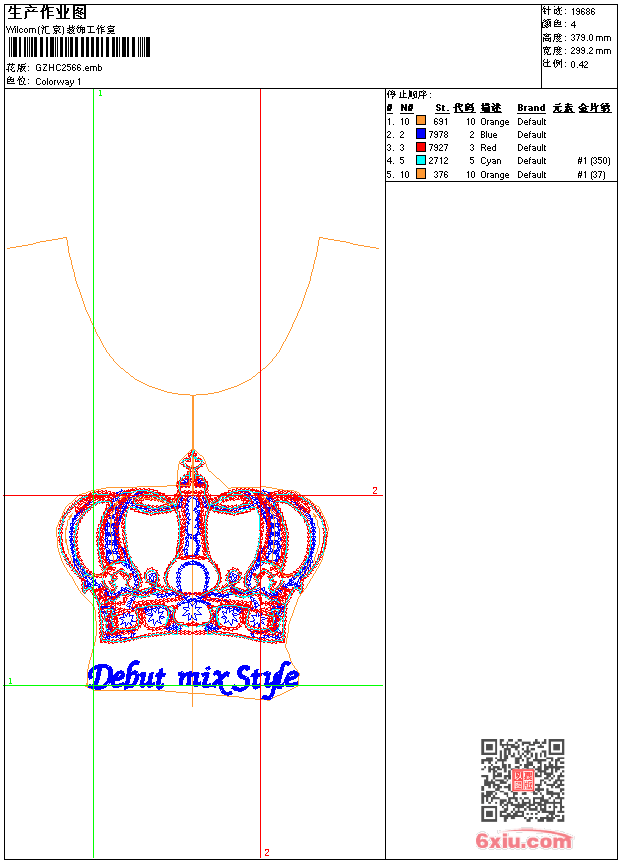
Task: Select the blue color swatch in stop sequence
Action: click(421, 134)
